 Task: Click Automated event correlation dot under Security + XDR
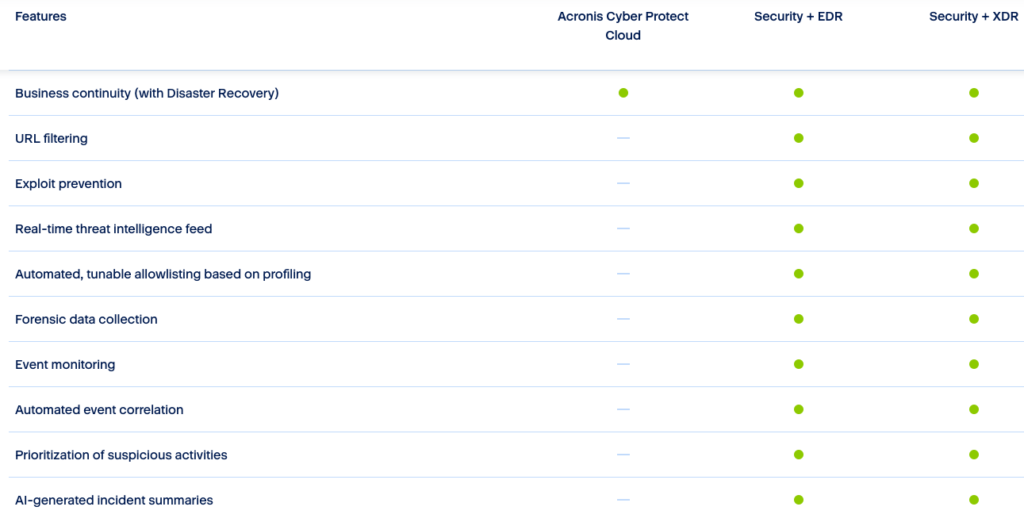[973, 410]
